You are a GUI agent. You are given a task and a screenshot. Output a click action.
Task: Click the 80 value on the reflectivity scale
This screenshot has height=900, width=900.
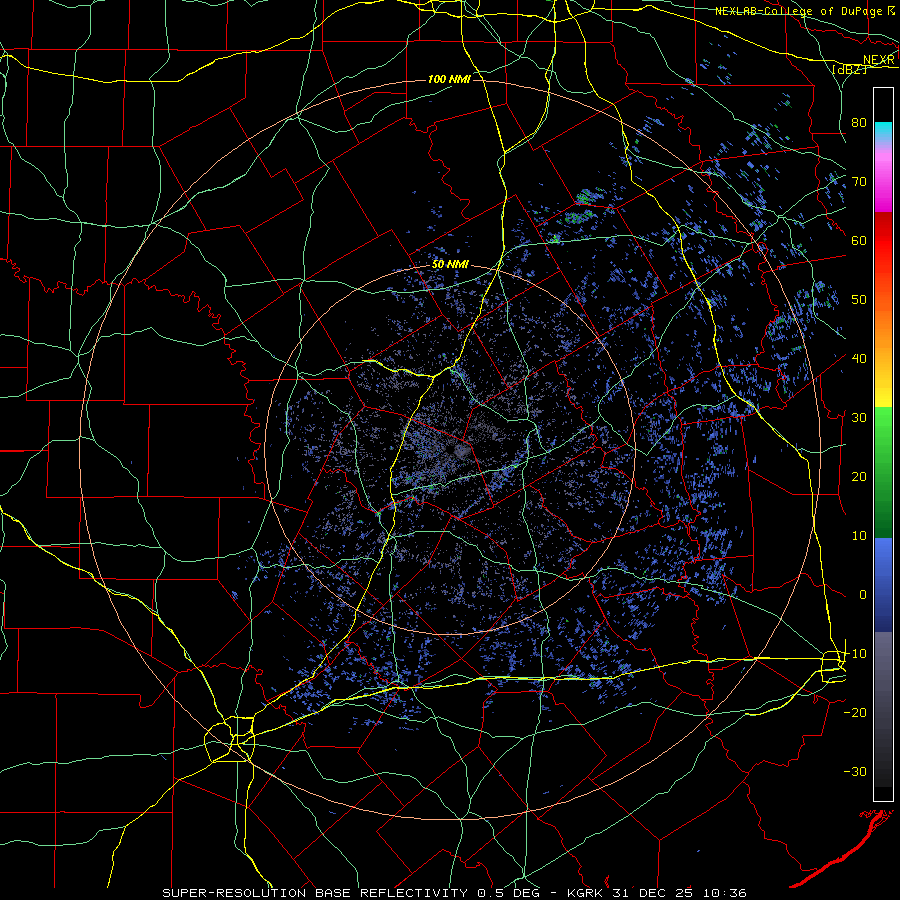(x=859, y=123)
